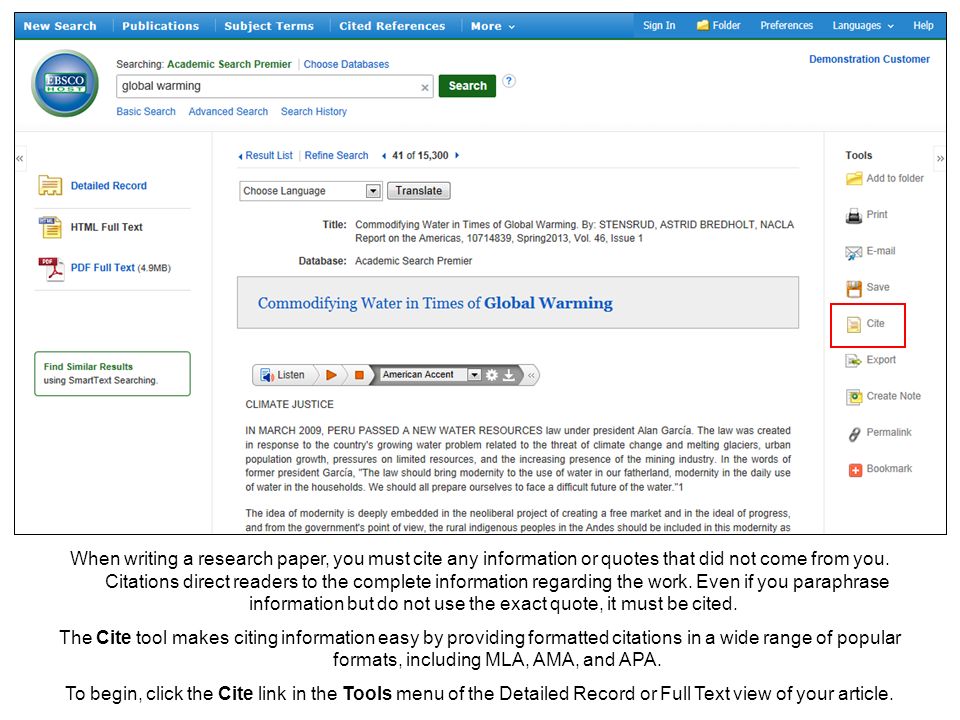Click the Translate button
This screenshot has height=720, width=960.
(x=419, y=191)
